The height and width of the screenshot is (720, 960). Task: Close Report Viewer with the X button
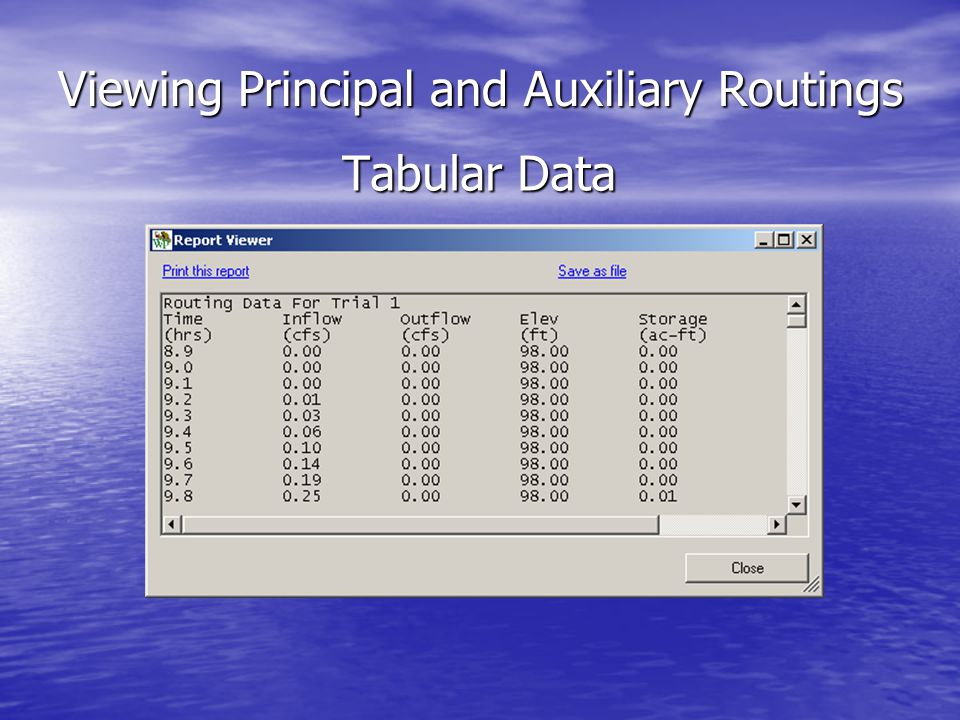click(x=807, y=240)
